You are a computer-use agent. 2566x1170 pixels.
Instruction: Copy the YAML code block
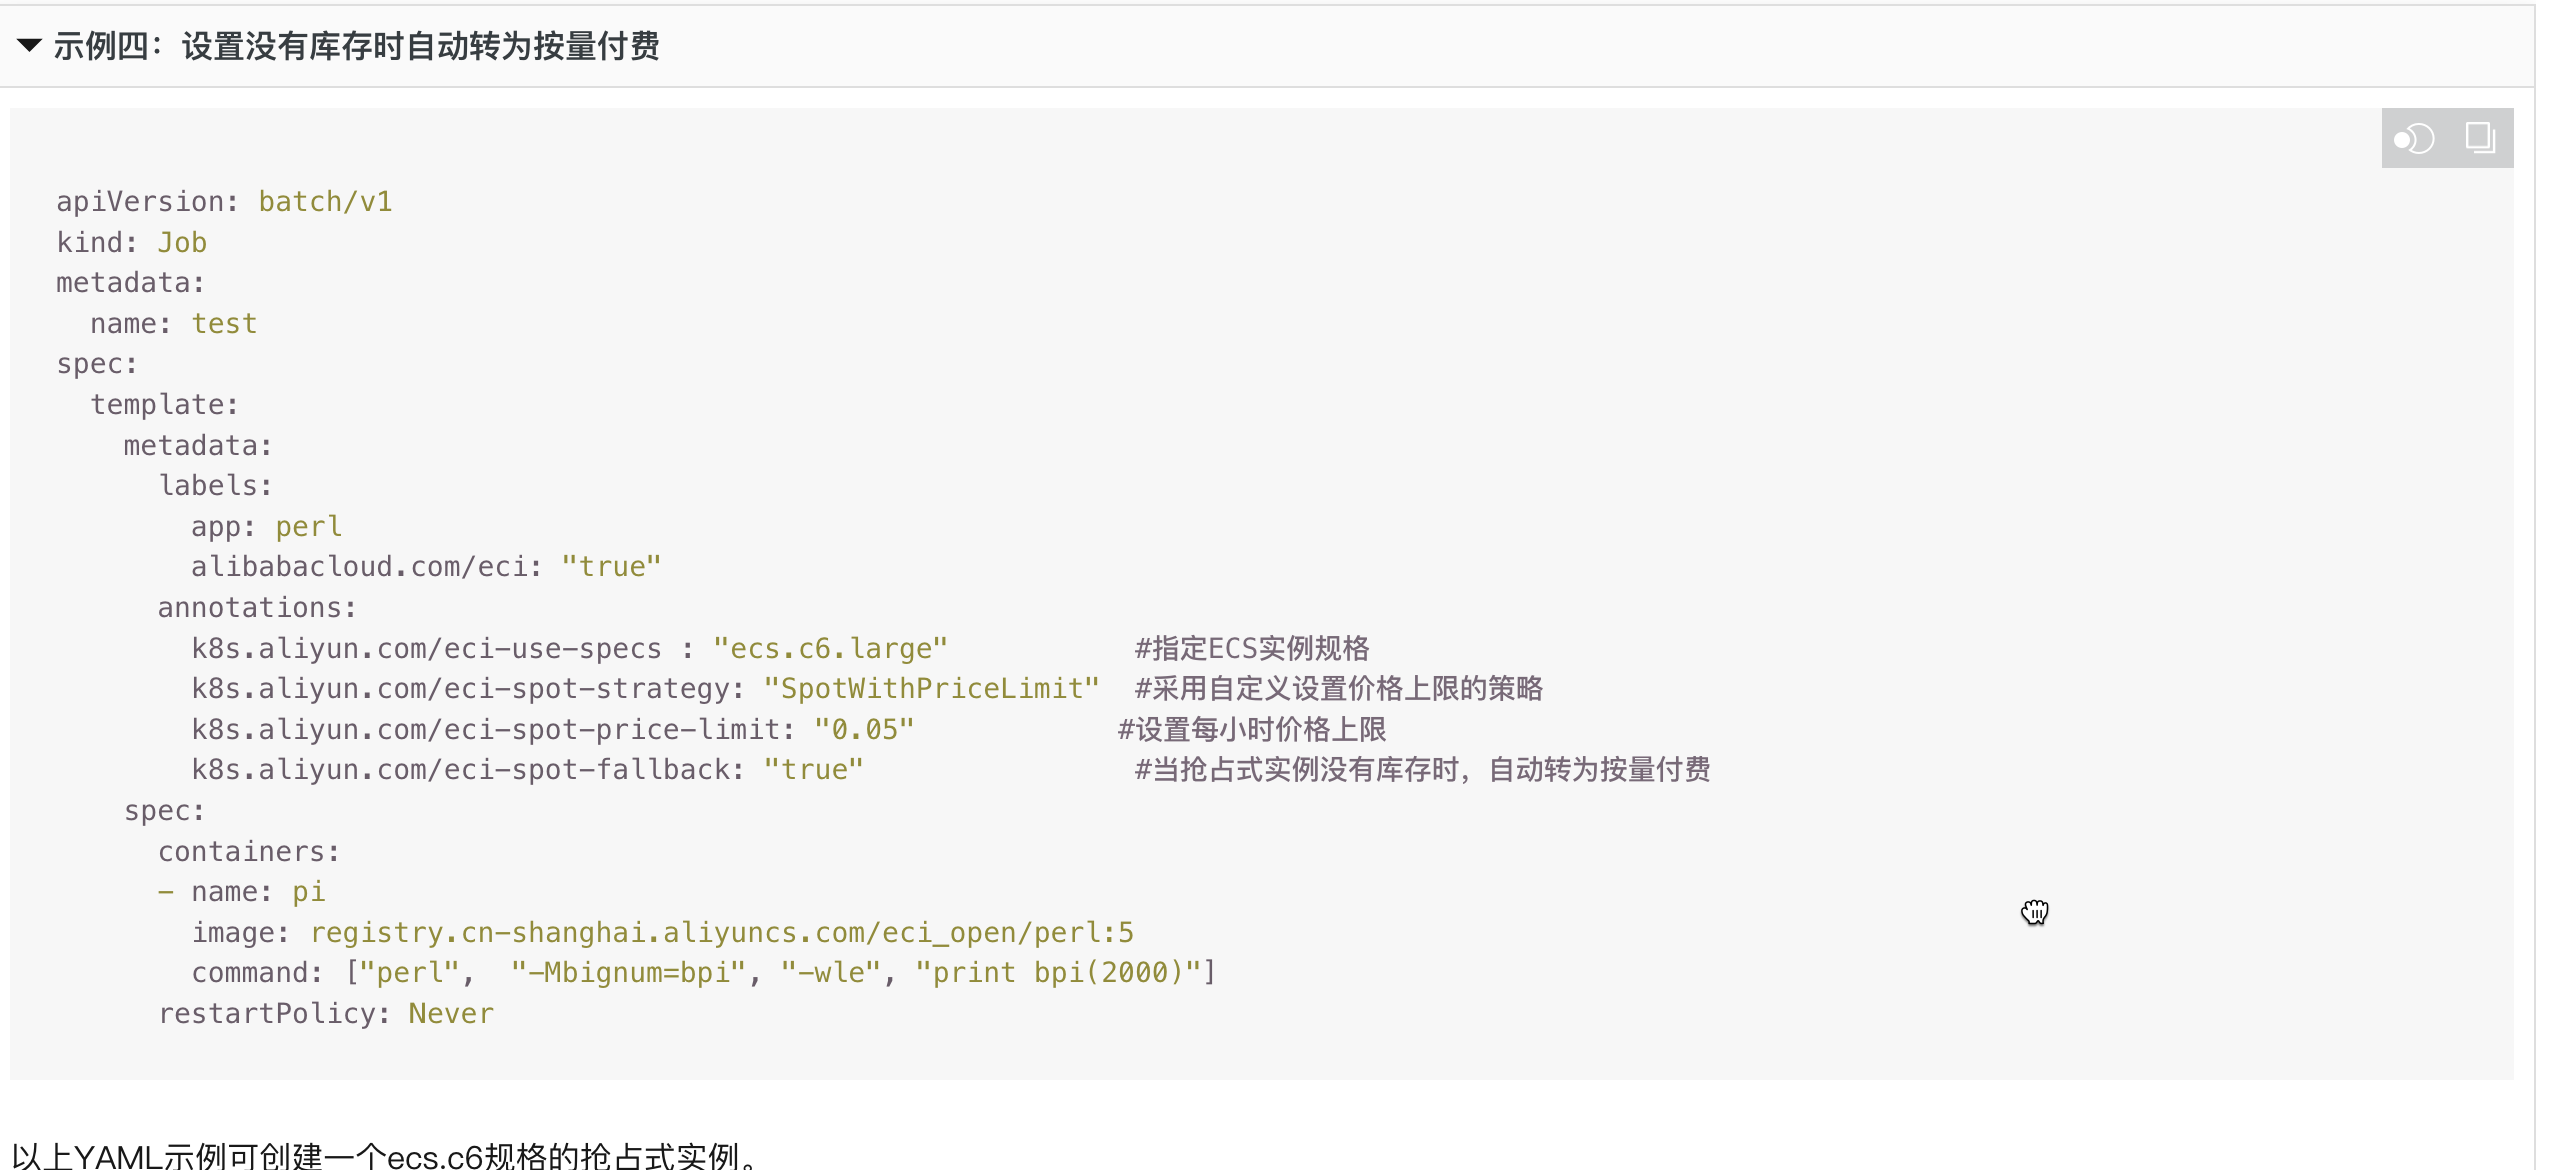pyautogui.click(x=2480, y=138)
